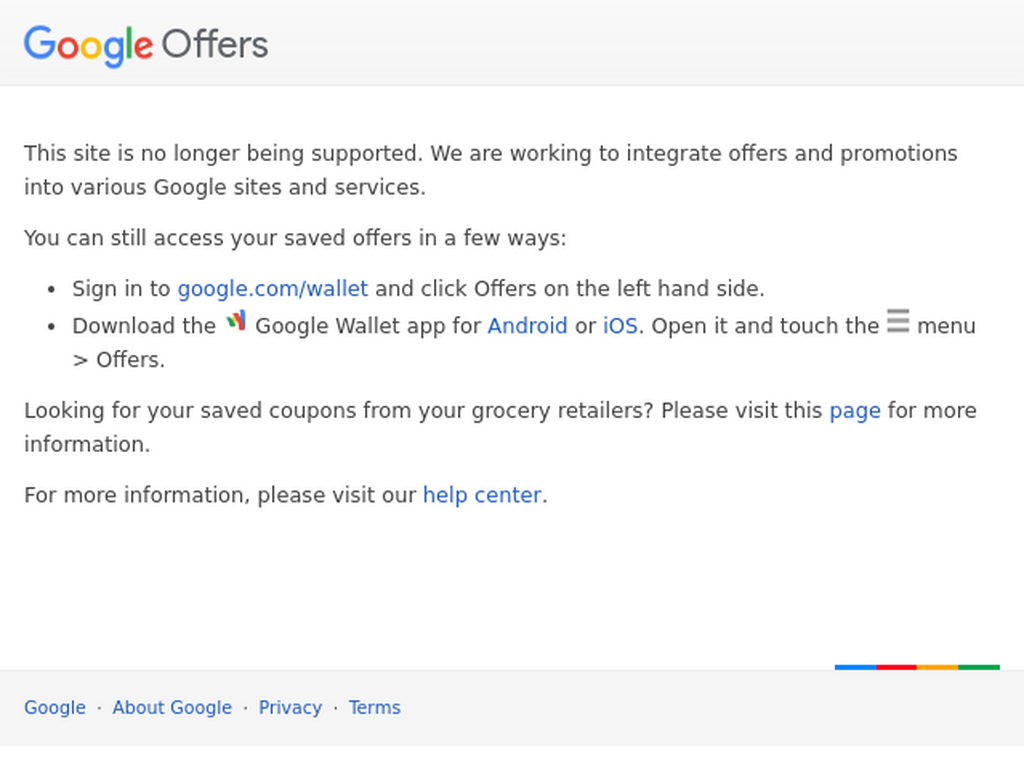Image resolution: width=1024 pixels, height=768 pixels.
Task: Open About Google in the footer
Action: pos(172,708)
